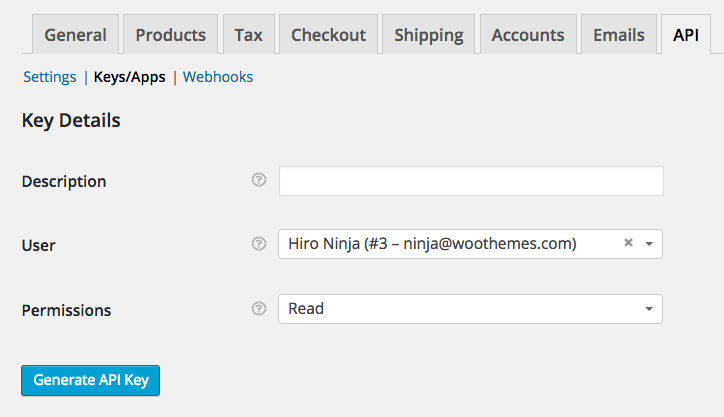Image resolution: width=724 pixels, height=417 pixels.
Task: Click the Permissions help question icon
Action: pos(259,308)
